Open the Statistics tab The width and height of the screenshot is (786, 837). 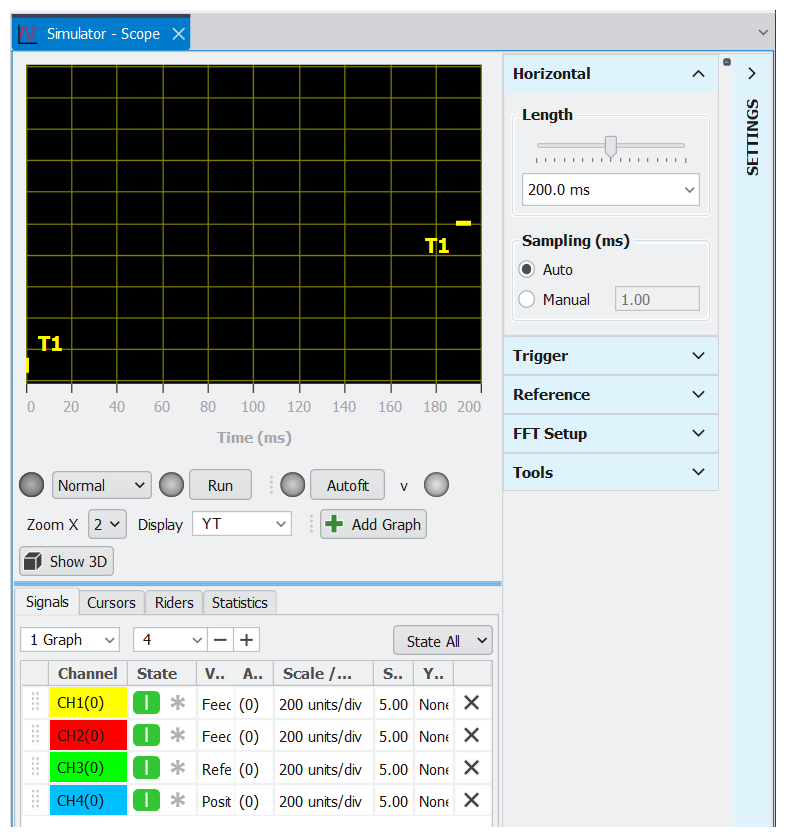click(239, 602)
